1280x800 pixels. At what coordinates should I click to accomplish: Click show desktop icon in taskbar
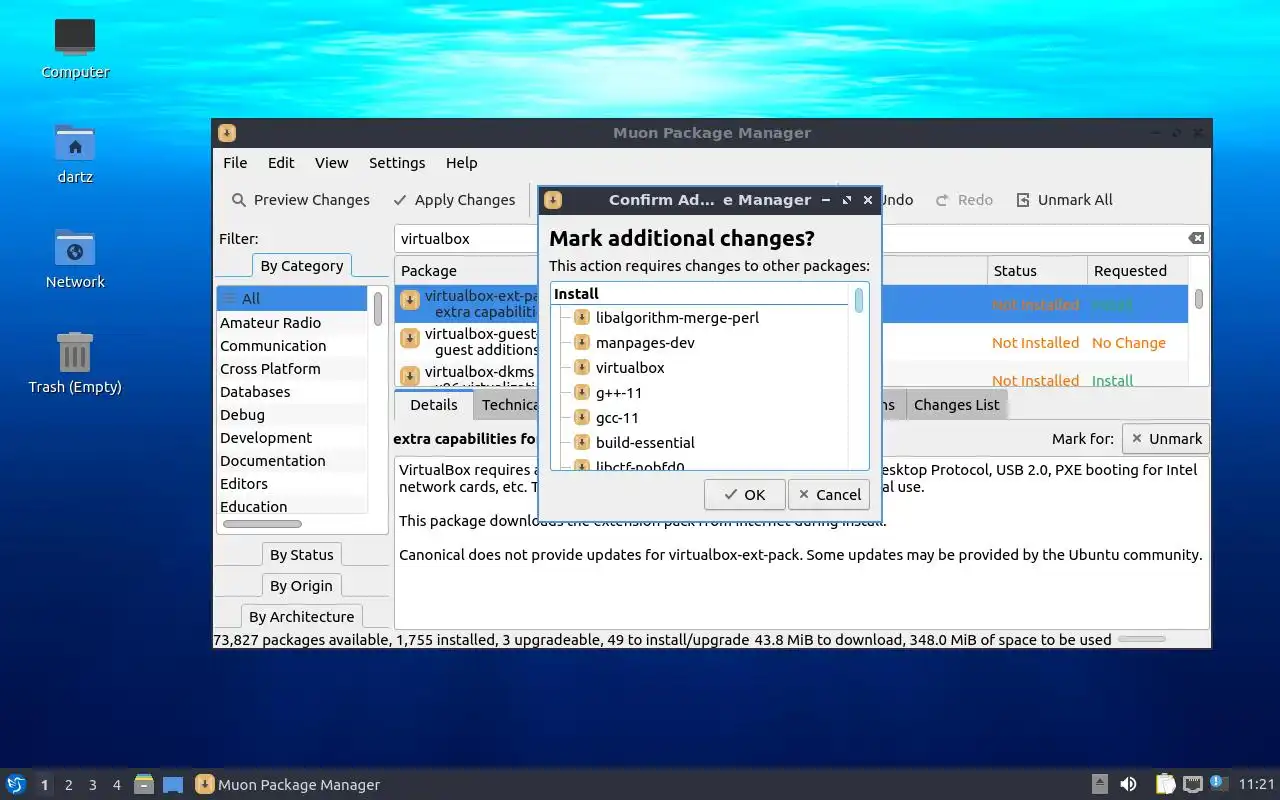[173, 785]
